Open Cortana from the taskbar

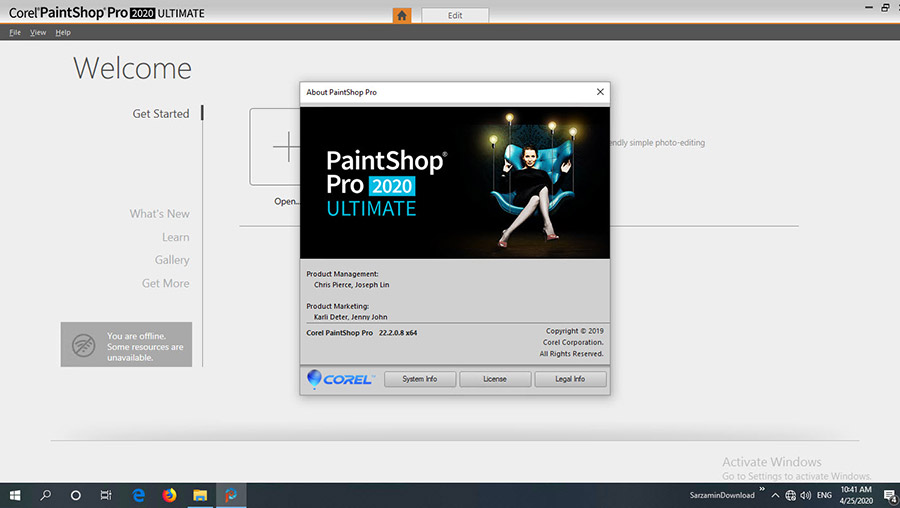[x=76, y=495]
